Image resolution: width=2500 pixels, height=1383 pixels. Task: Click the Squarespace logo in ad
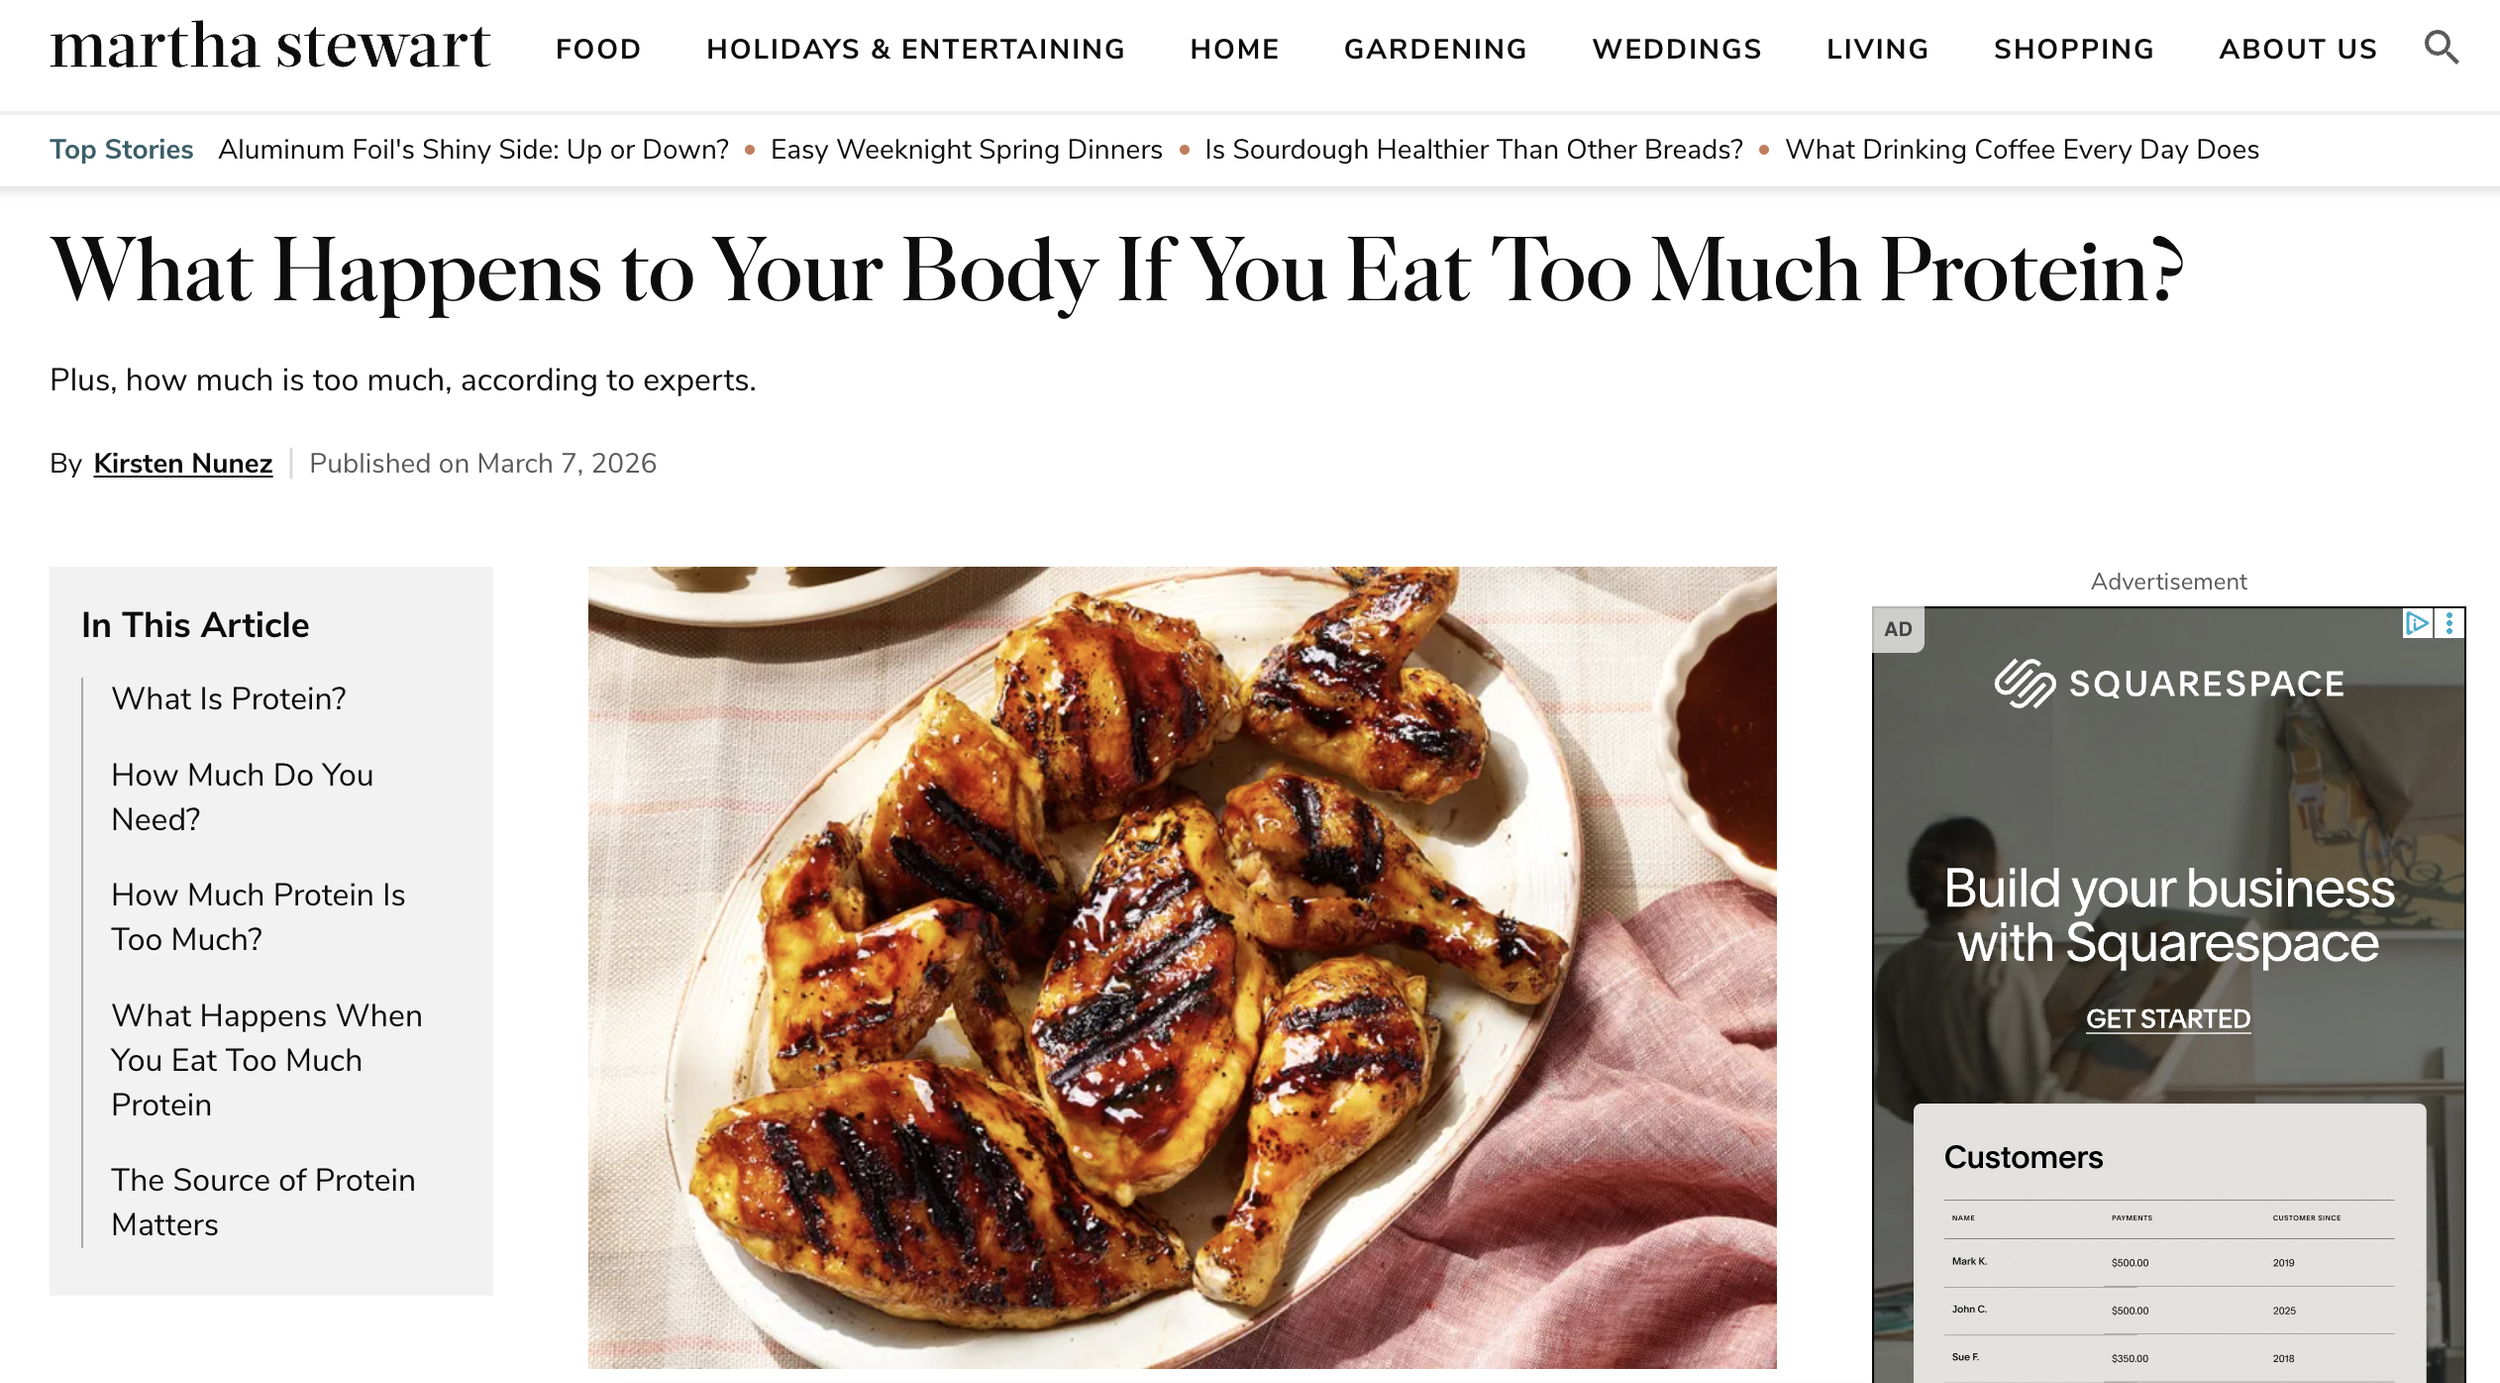[2169, 684]
